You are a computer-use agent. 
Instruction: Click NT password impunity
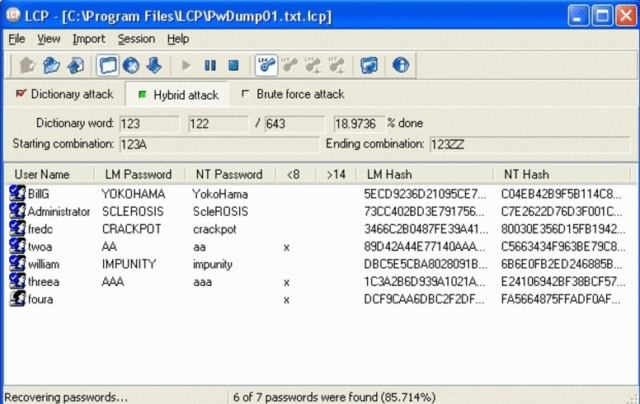pos(213,264)
